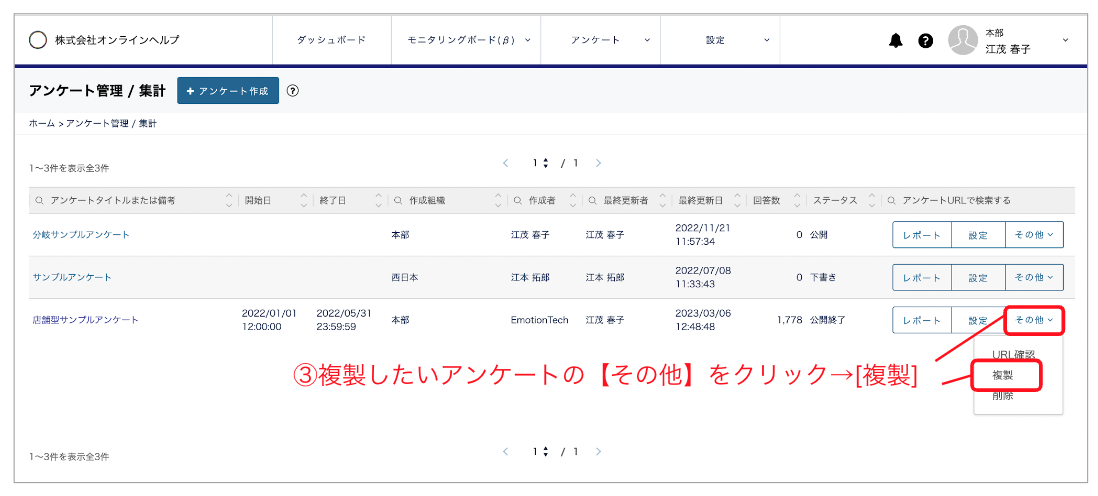The height and width of the screenshot is (496, 1098).
Task: Open その他 dropdown for 分岐サンプルアンケート
Action: [1034, 235]
